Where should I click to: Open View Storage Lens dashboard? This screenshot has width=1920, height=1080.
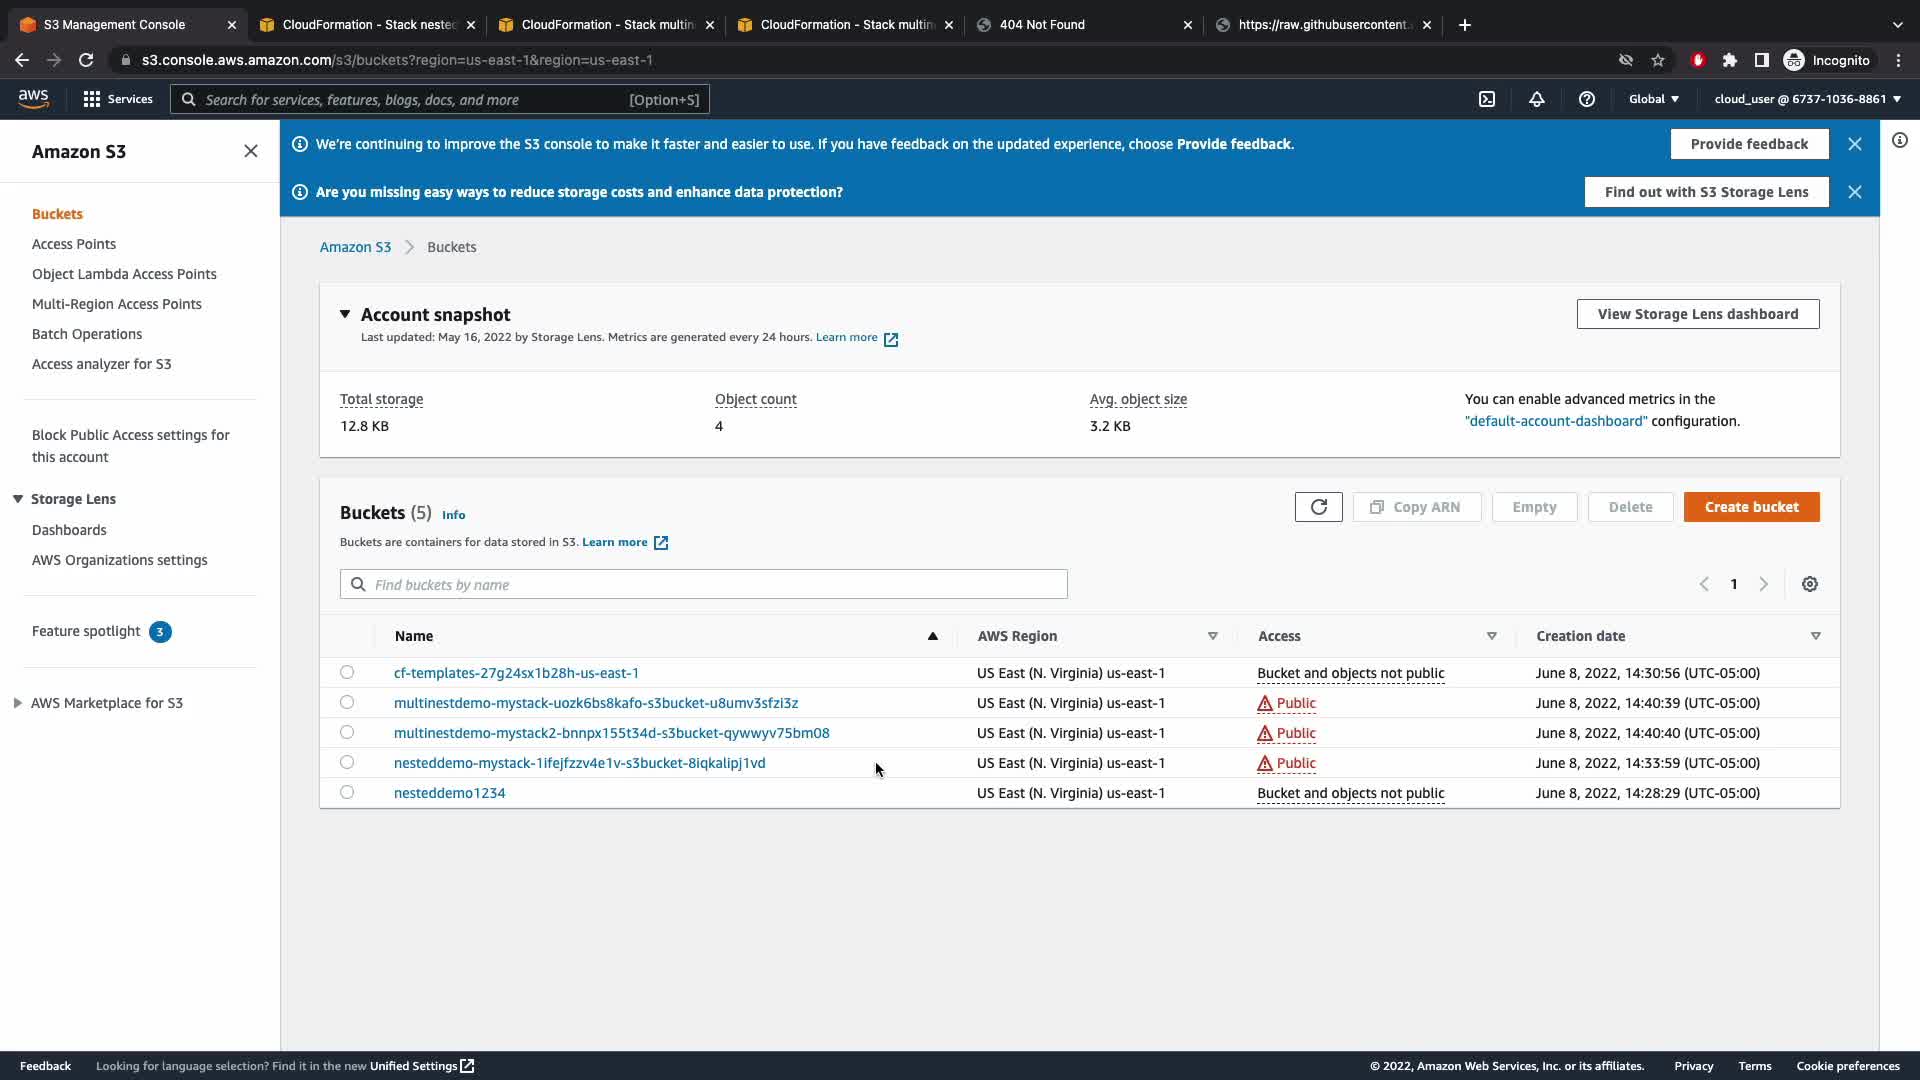coord(1697,314)
